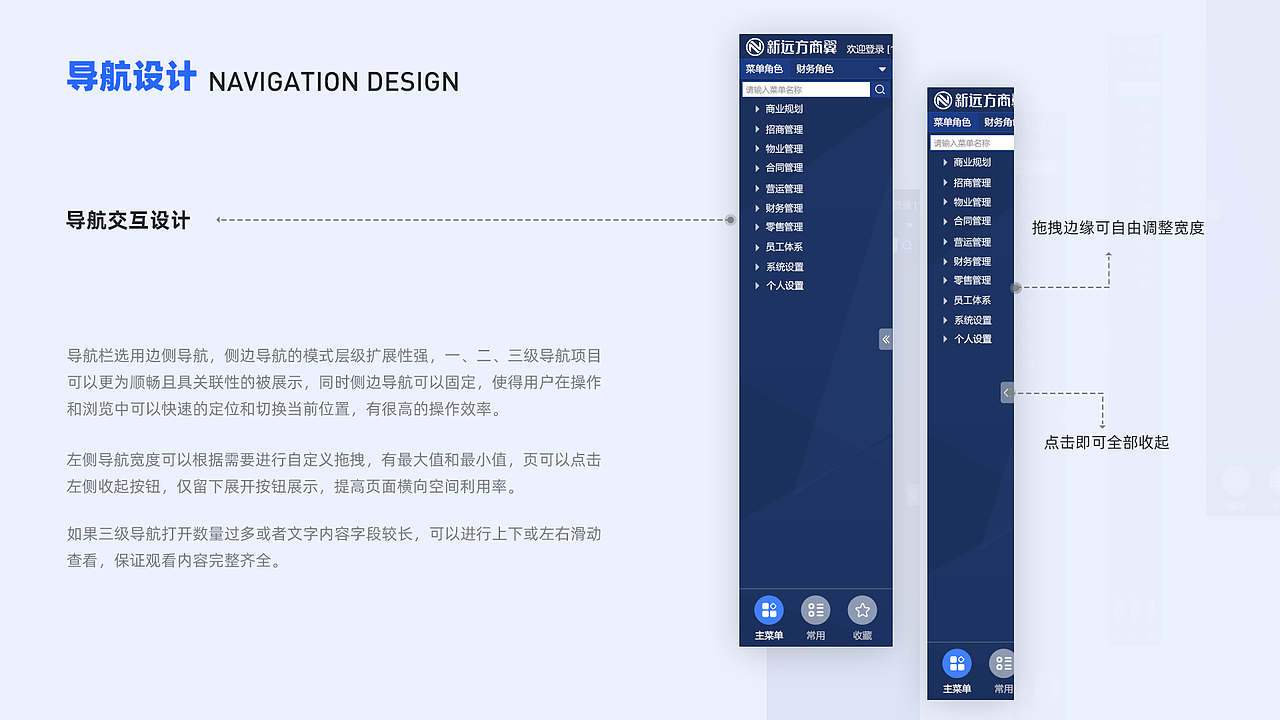Click the 常用 text label in the wide panel
Viewport: 1280px width, 720px height.
[x=816, y=636]
